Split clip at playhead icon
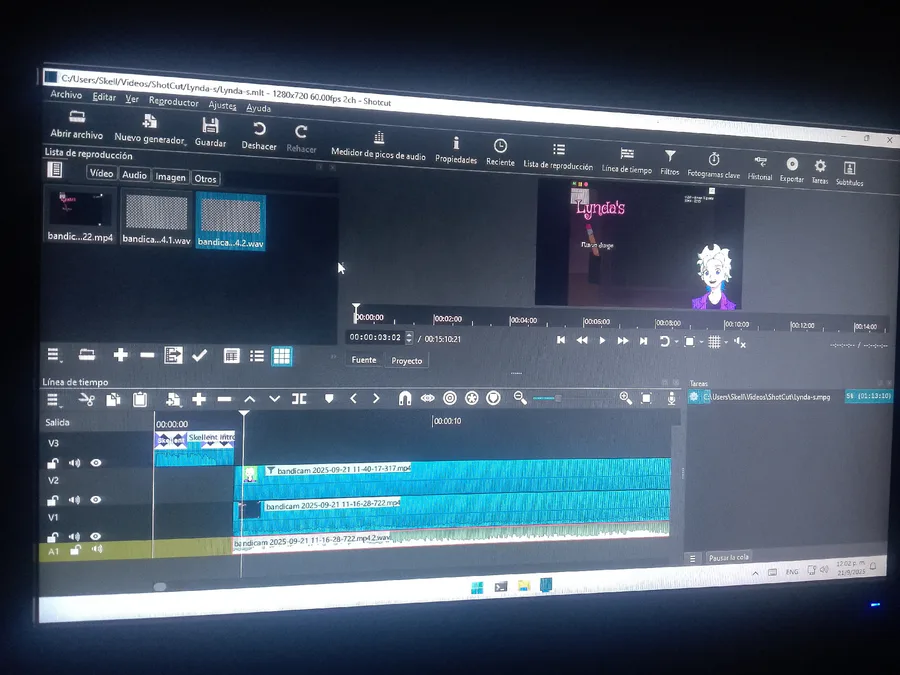This screenshot has width=900, height=675. [x=299, y=398]
